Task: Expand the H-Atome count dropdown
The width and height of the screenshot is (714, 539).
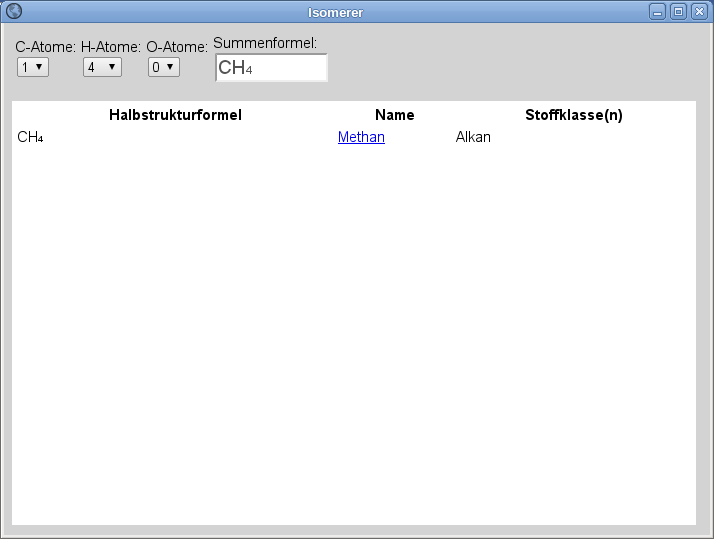Action: 101,67
